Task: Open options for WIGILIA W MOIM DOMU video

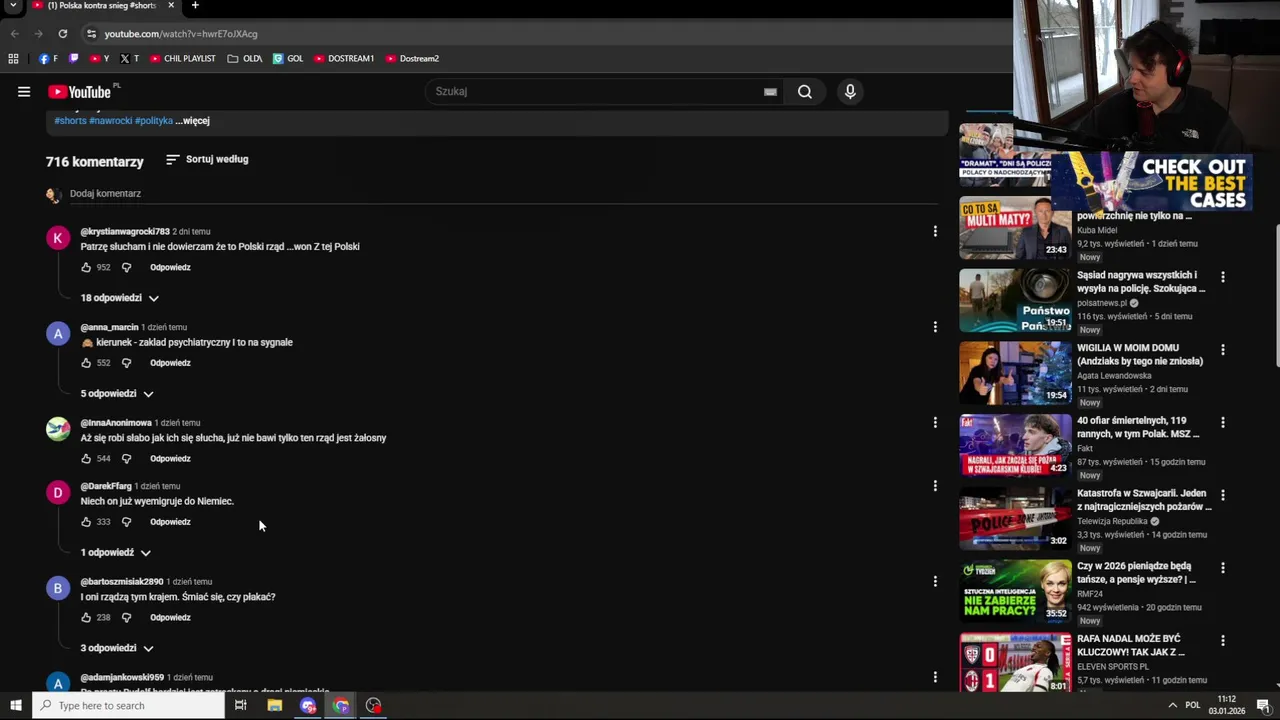Action: tap(1222, 350)
